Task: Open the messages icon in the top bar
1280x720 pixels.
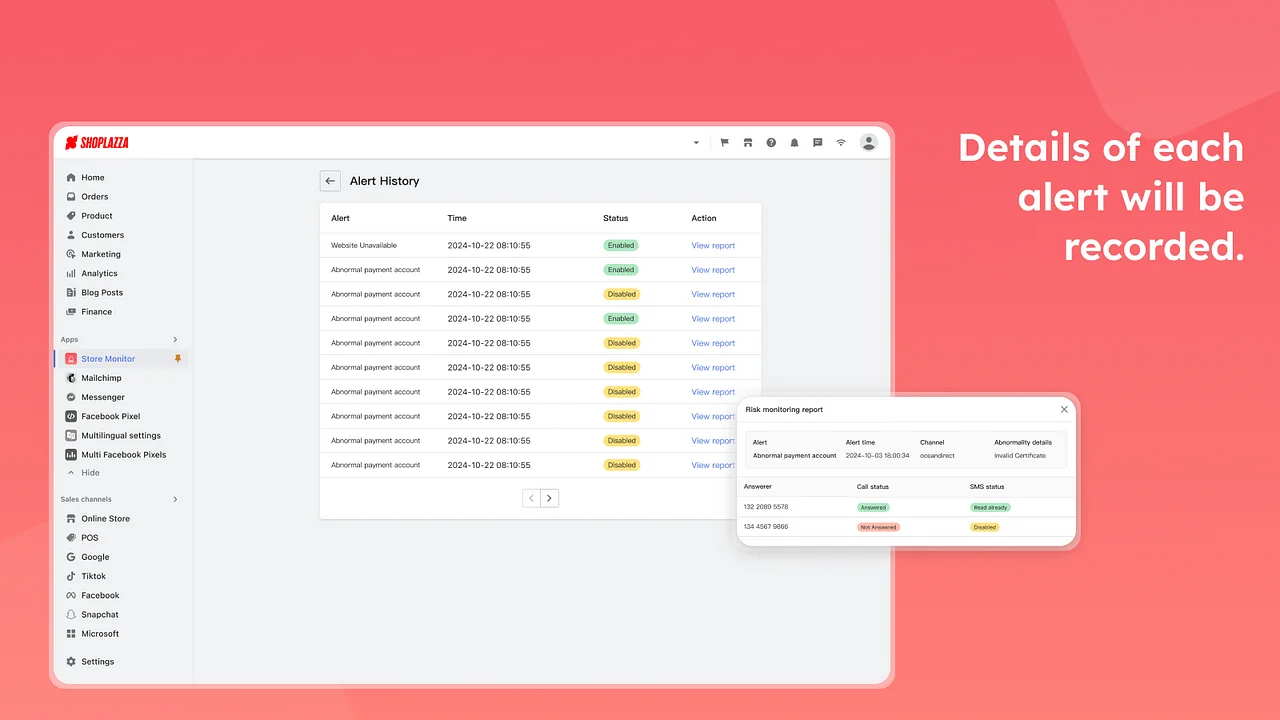Action: point(817,142)
